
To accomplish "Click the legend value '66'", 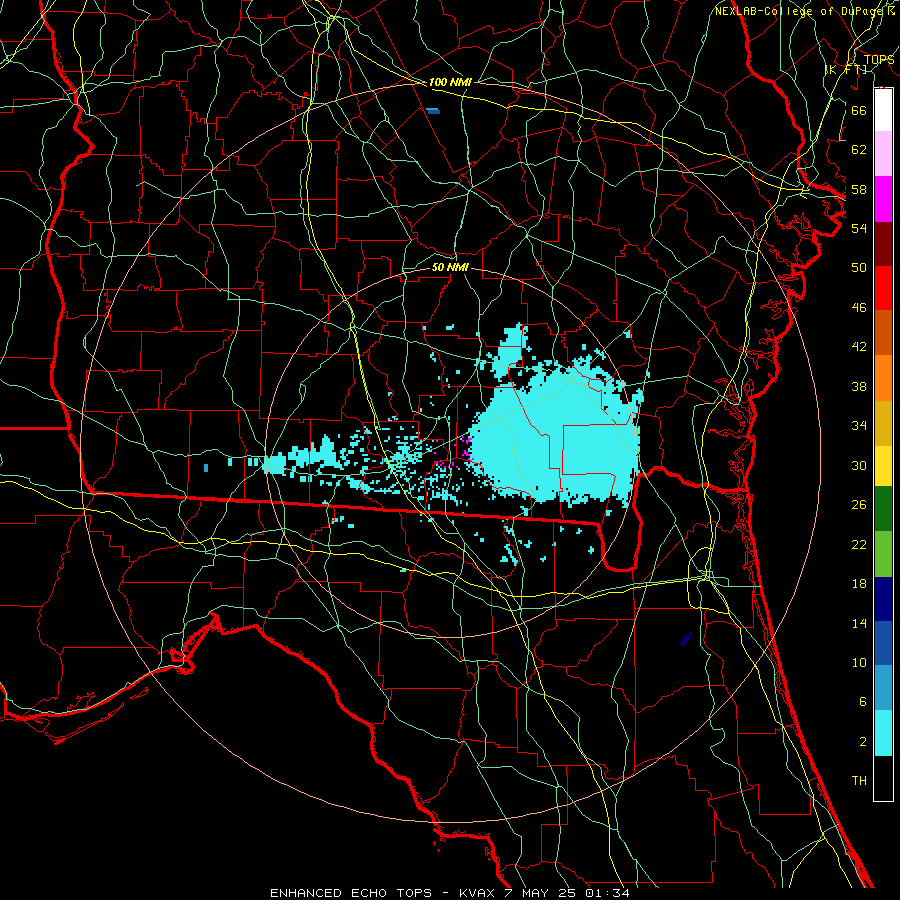I will click(859, 110).
